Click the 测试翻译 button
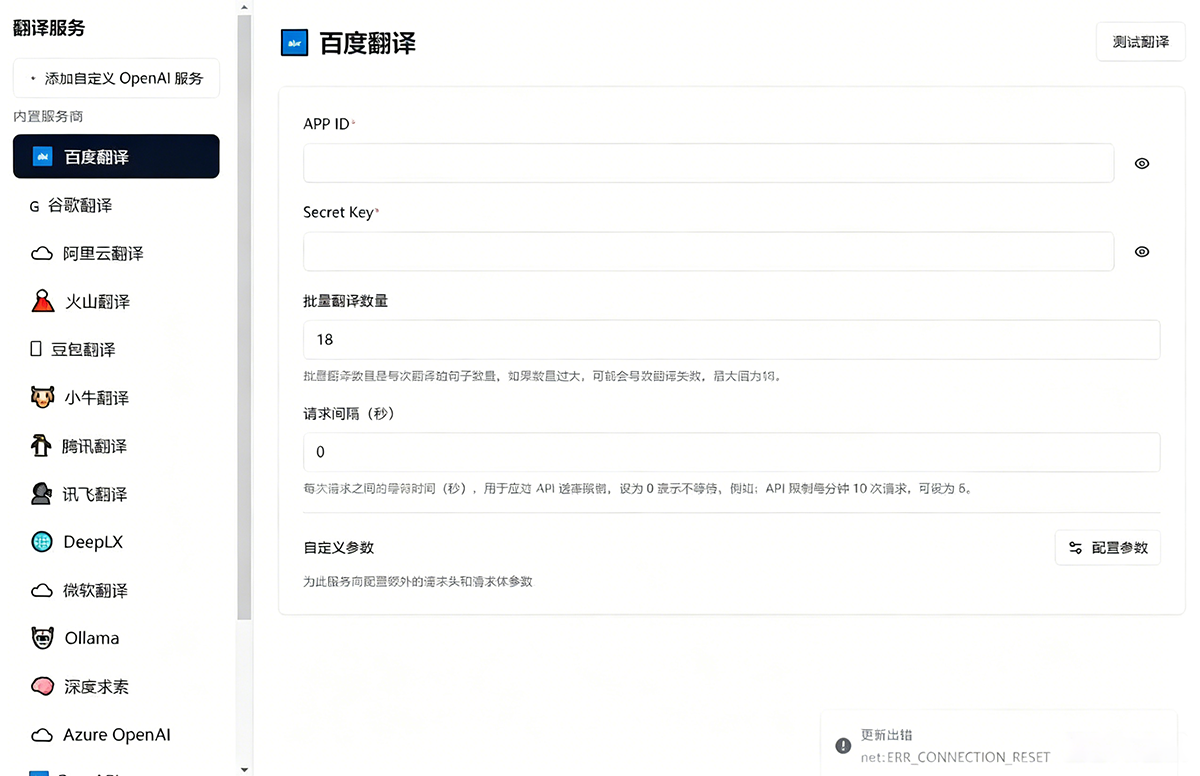Image resolution: width=1200 pixels, height=776 pixels. (1141, 42)
